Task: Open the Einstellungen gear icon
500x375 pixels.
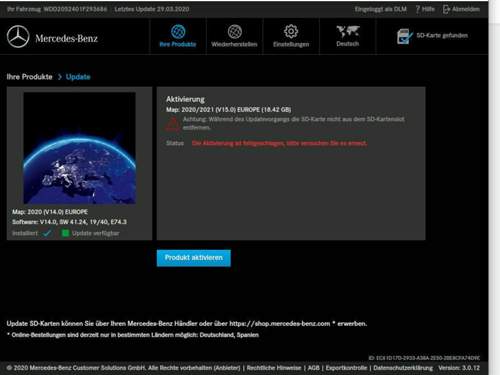Action: pyautogui.click(x=291, y=31)
